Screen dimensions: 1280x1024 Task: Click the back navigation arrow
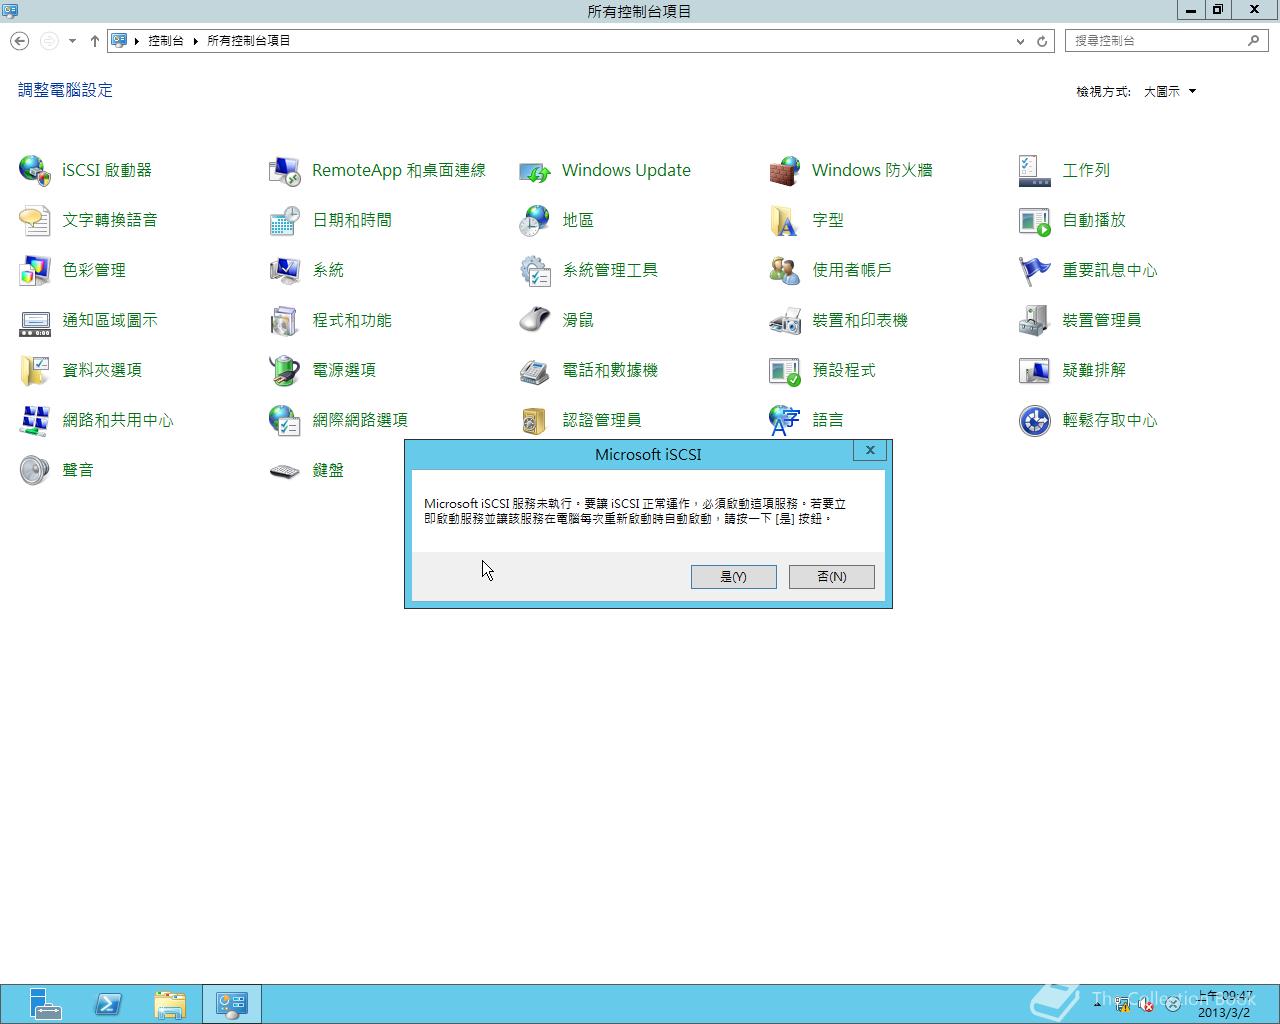[x=19, y=41]
